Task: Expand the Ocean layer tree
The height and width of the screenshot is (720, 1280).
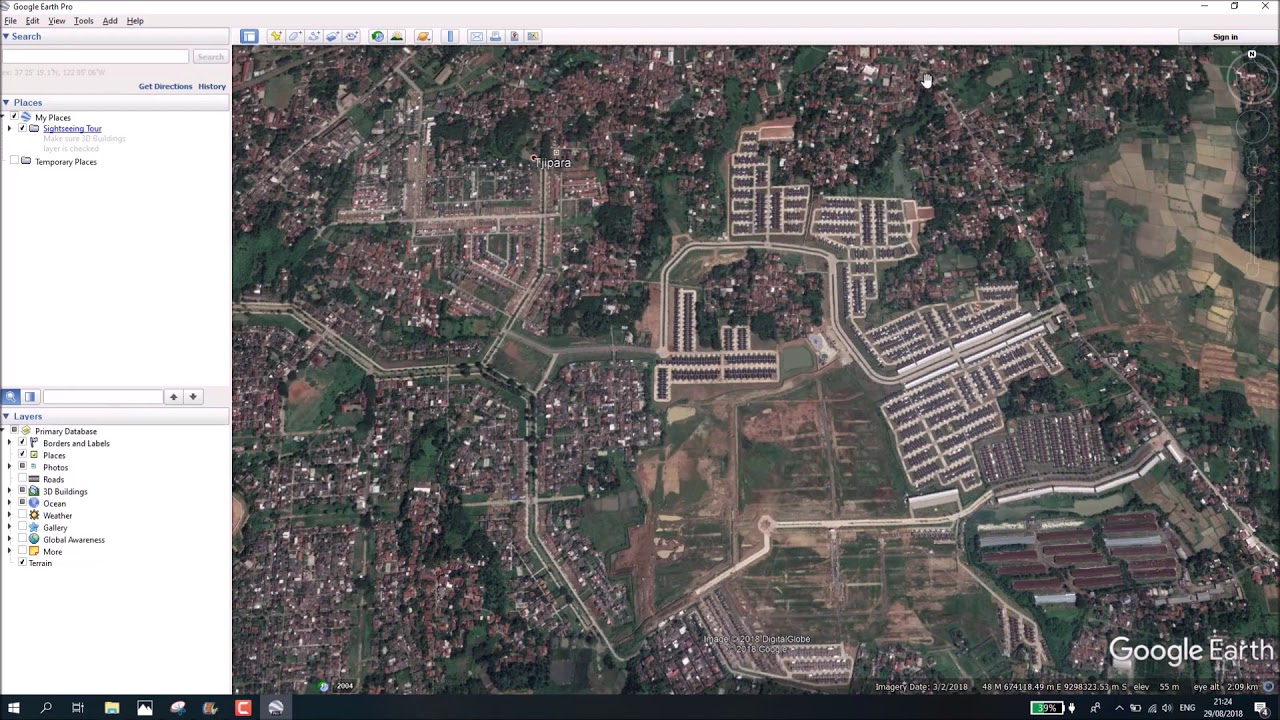Action: [10, 503]
